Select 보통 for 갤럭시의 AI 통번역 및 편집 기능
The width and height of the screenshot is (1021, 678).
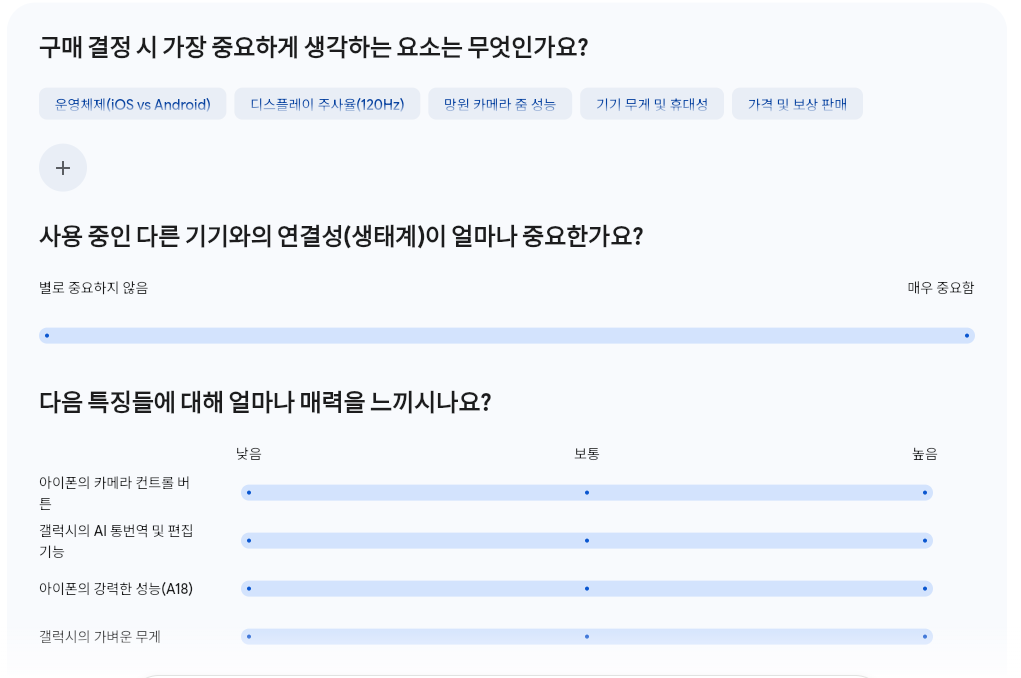tap(585, 540)
